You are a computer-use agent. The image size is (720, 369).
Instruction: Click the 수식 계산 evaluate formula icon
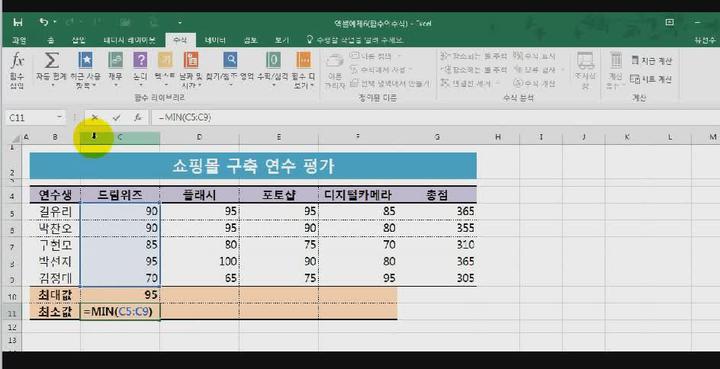518,83
